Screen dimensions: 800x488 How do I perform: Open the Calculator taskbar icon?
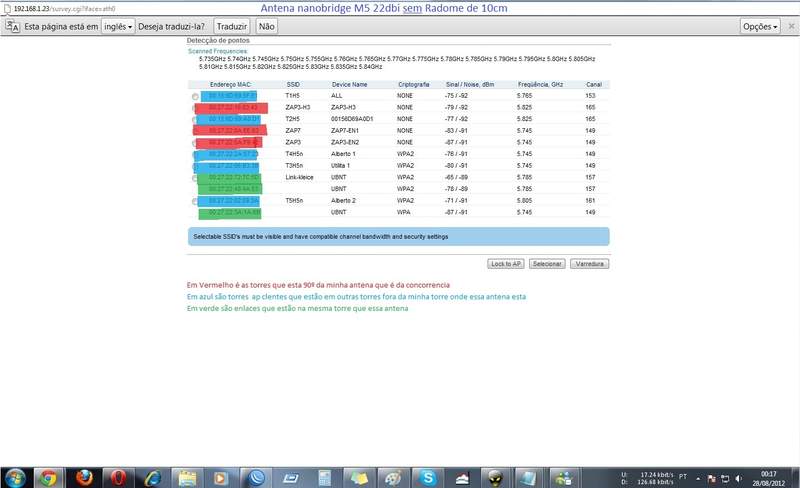(324, 478)
